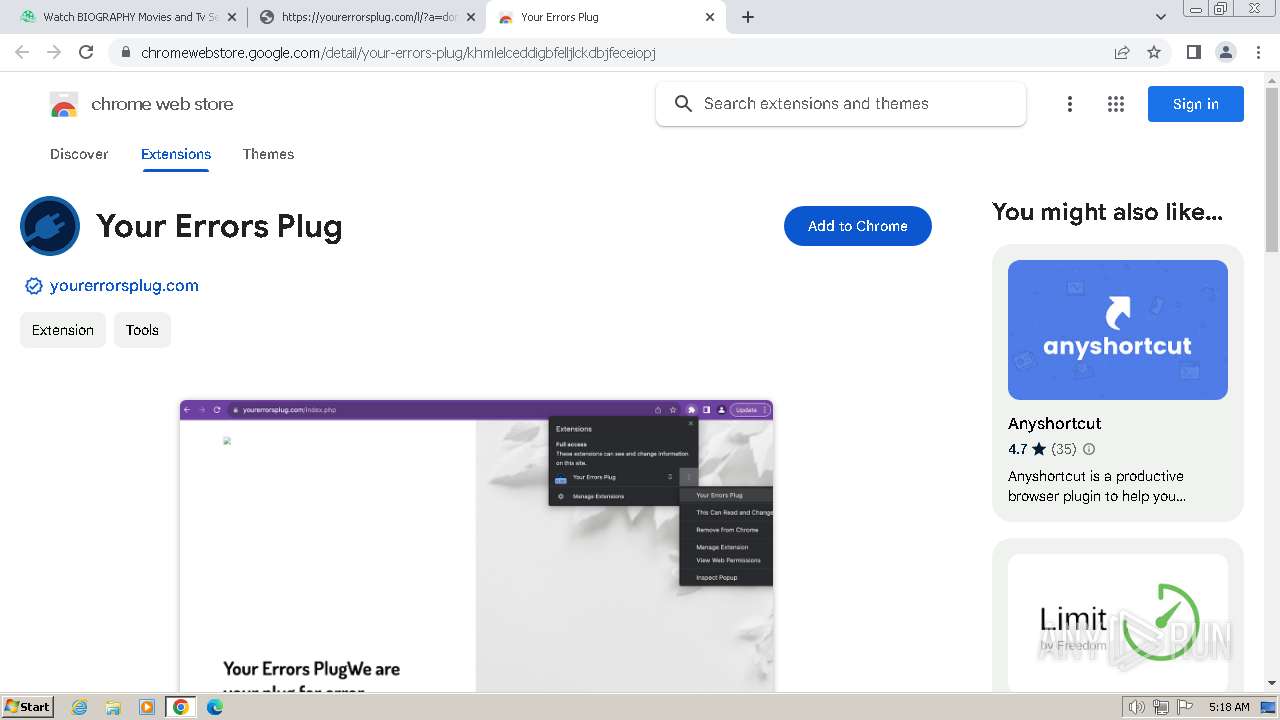Close the Watch BIOGRAPHY Movies tab
Image resolution: width=1280 pixels, height=720 pixels.
tap(232, 17)
